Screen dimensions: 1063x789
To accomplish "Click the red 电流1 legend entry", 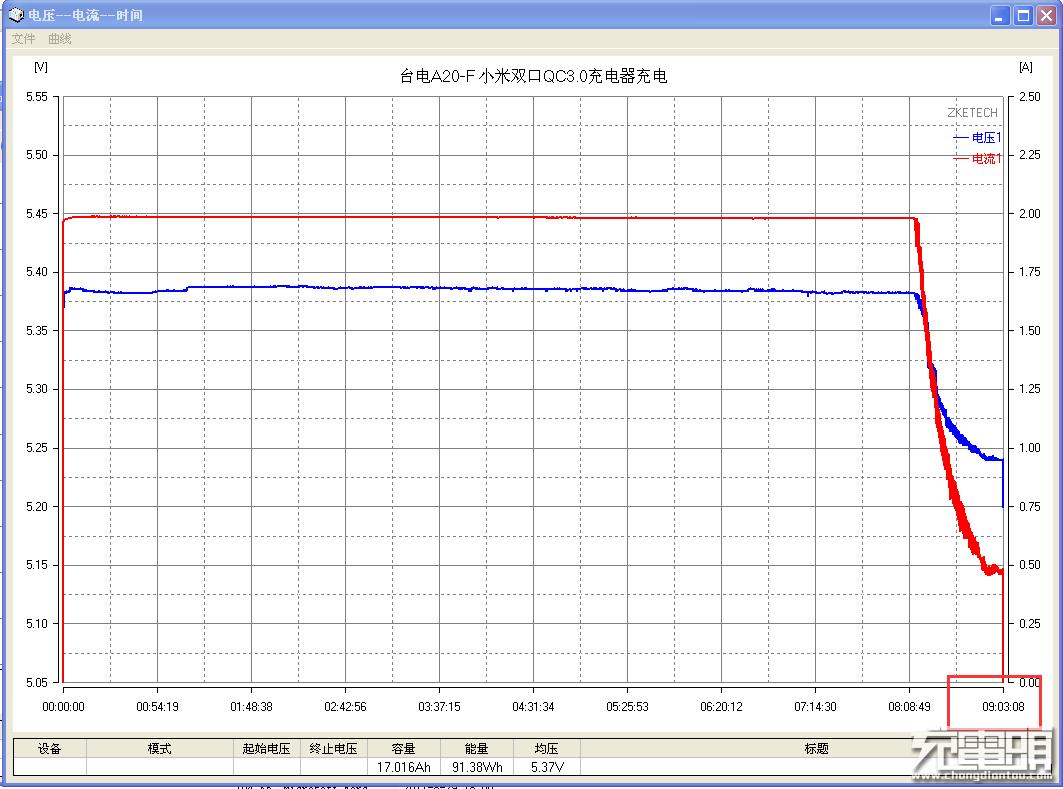I will (x=978, y=159).
